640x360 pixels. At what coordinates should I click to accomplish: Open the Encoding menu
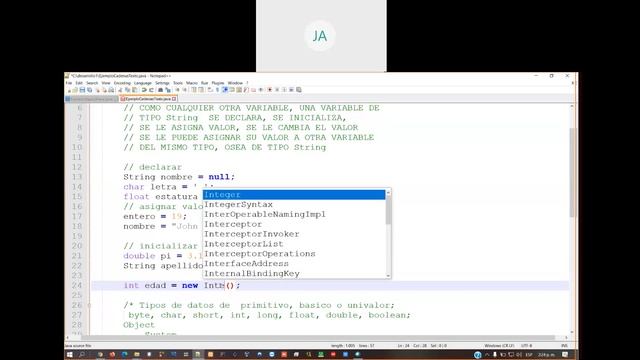coord(122,83)
